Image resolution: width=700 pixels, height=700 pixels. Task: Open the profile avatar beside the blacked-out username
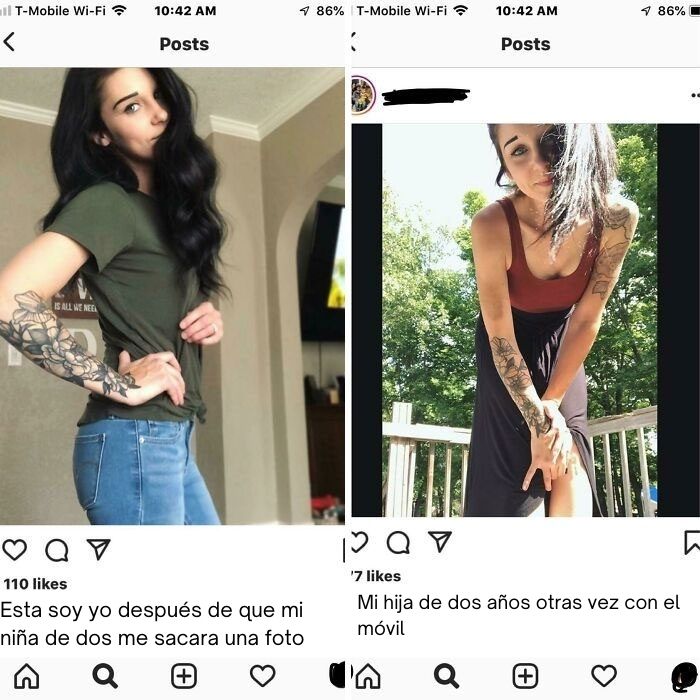click(x=362, y=95)
